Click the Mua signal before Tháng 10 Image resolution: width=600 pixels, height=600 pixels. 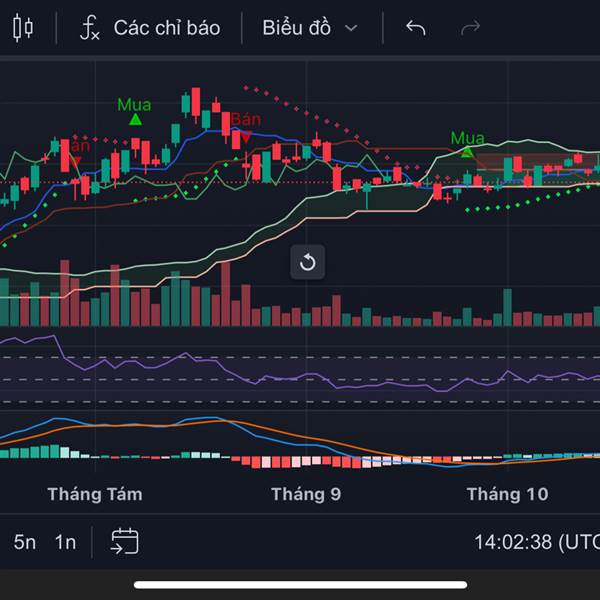coord(467,144)
